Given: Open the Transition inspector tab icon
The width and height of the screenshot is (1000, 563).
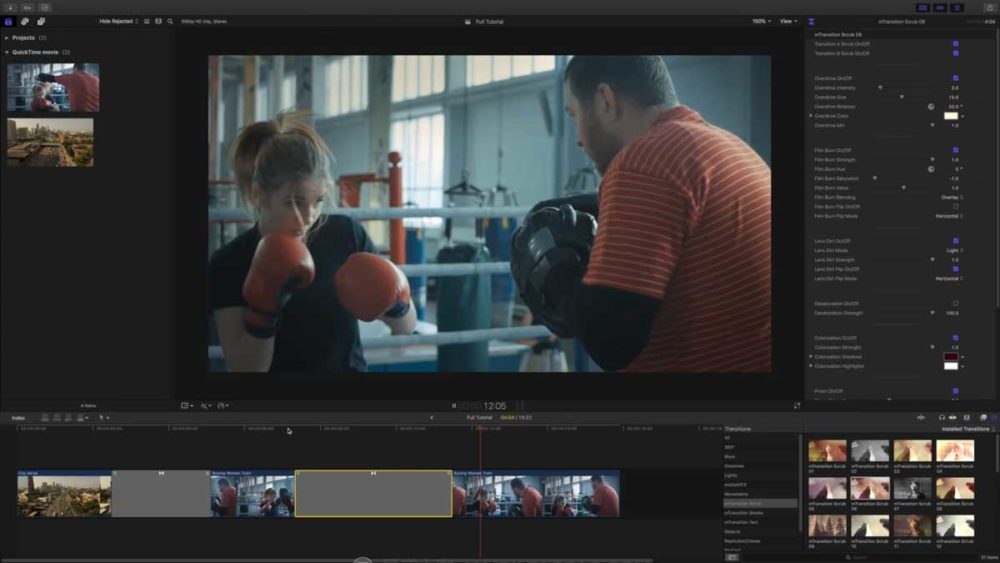Looking at the screenshot, I should (811, 21).
